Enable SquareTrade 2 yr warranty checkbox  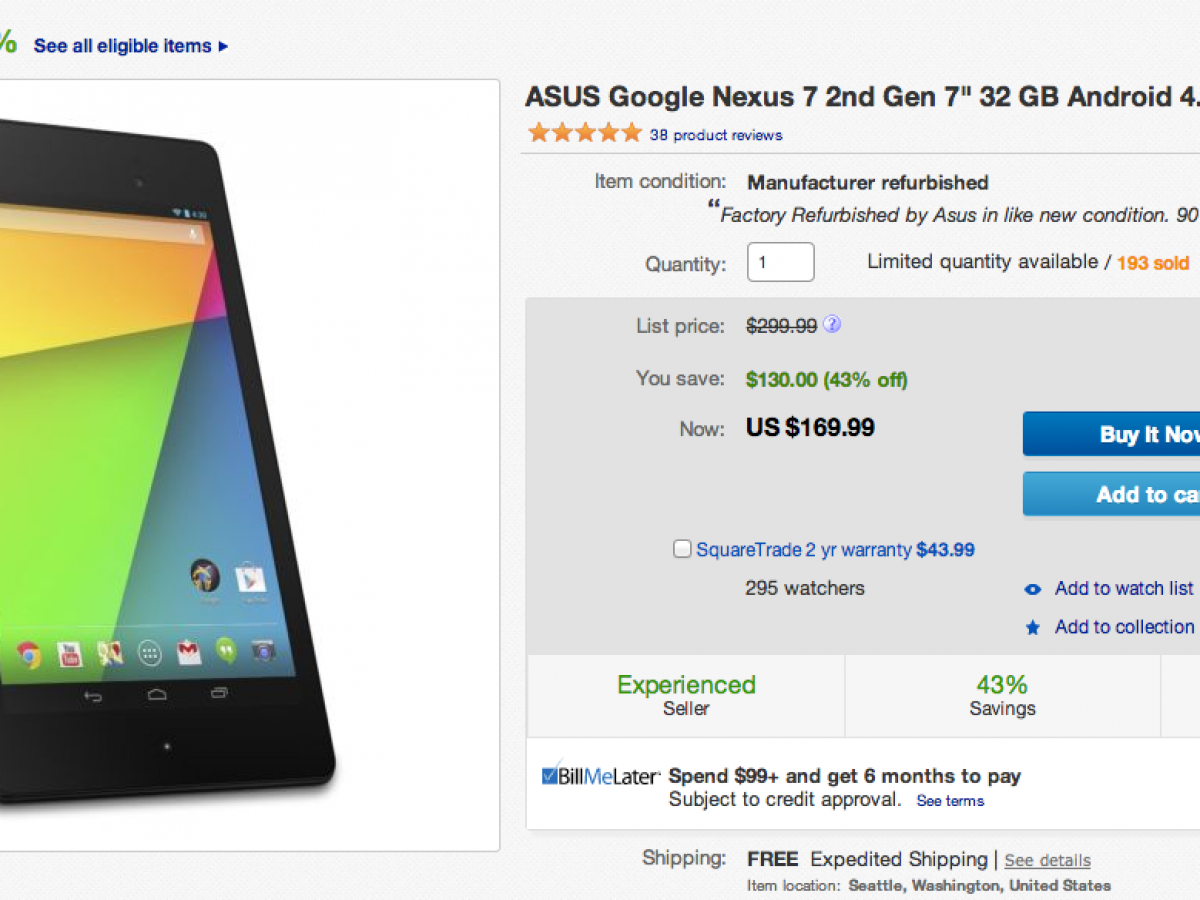click(x=682, y=549)
